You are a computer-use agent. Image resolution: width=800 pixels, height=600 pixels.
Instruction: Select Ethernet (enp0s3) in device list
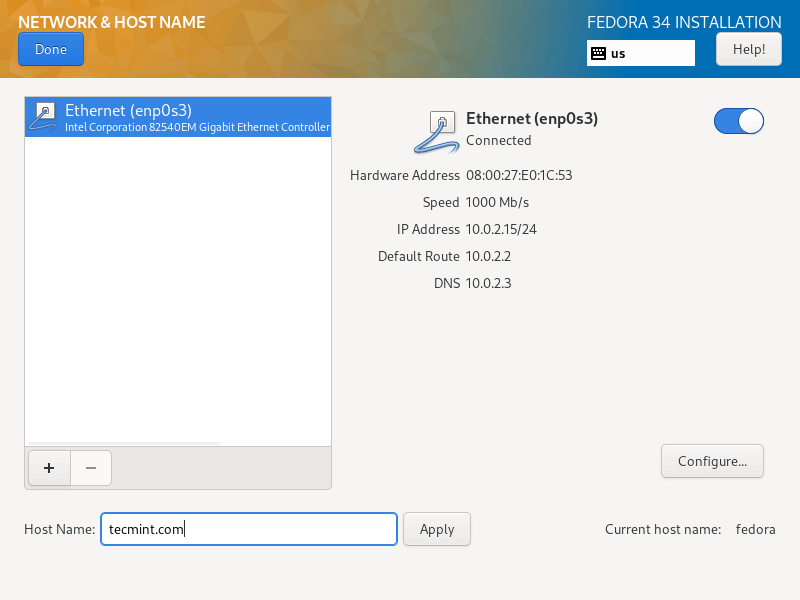click(178, 117)
